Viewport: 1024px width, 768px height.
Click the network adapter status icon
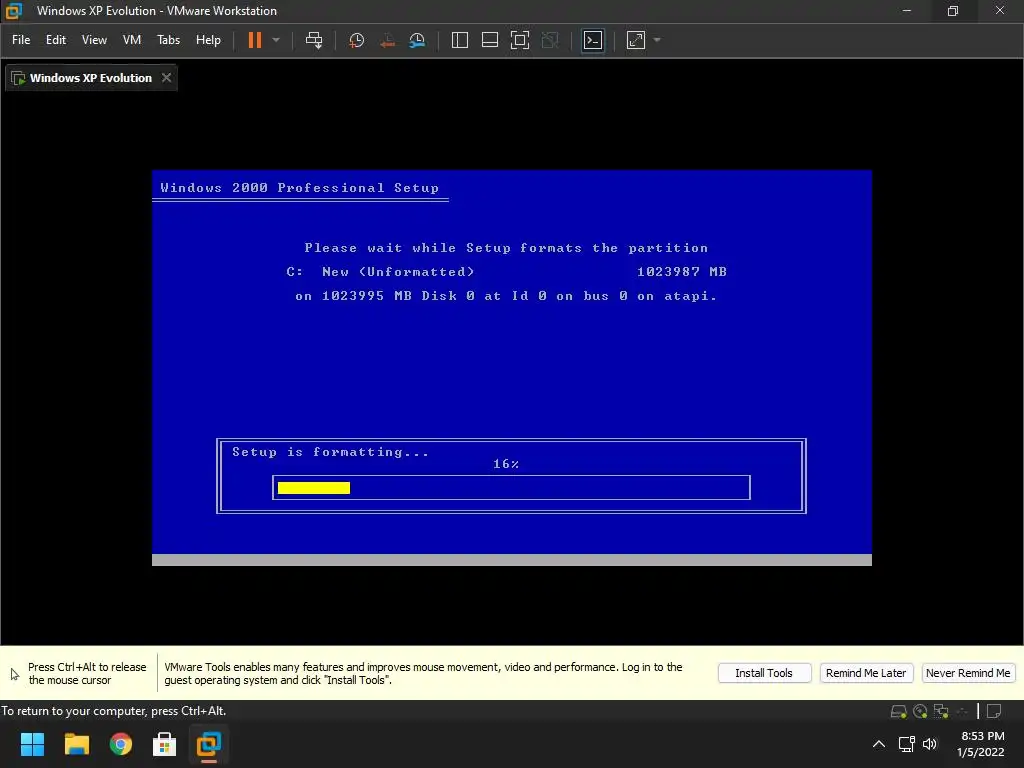941,712
